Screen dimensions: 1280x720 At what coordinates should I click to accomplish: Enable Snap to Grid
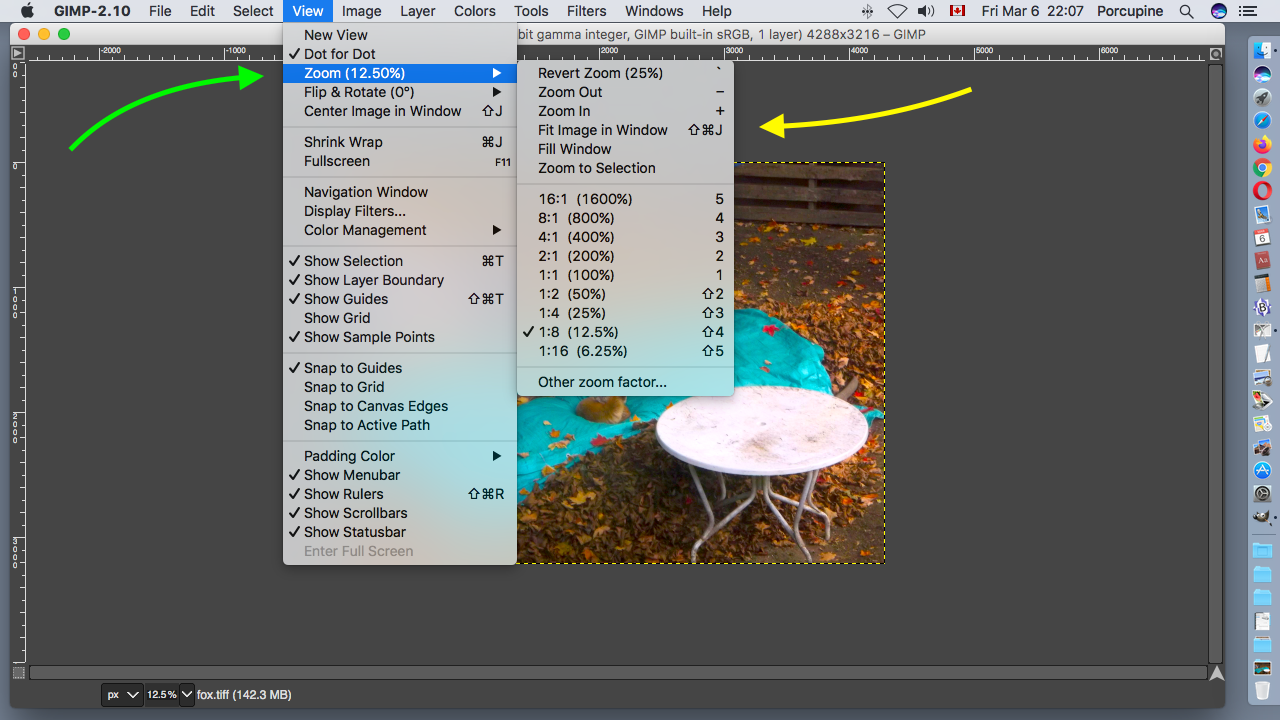(x=400, y=387)
